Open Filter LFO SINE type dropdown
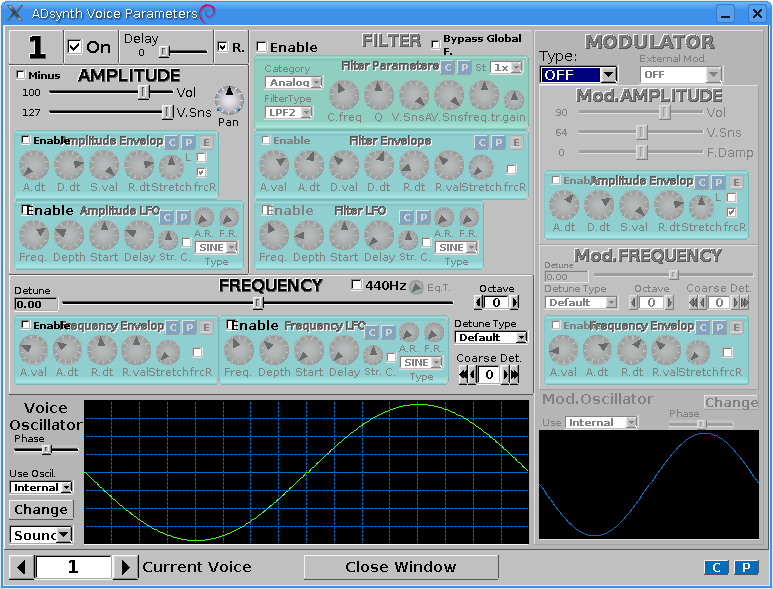This screenshot has height=589, width=773. pyautogui.click(x=457, y=247)
